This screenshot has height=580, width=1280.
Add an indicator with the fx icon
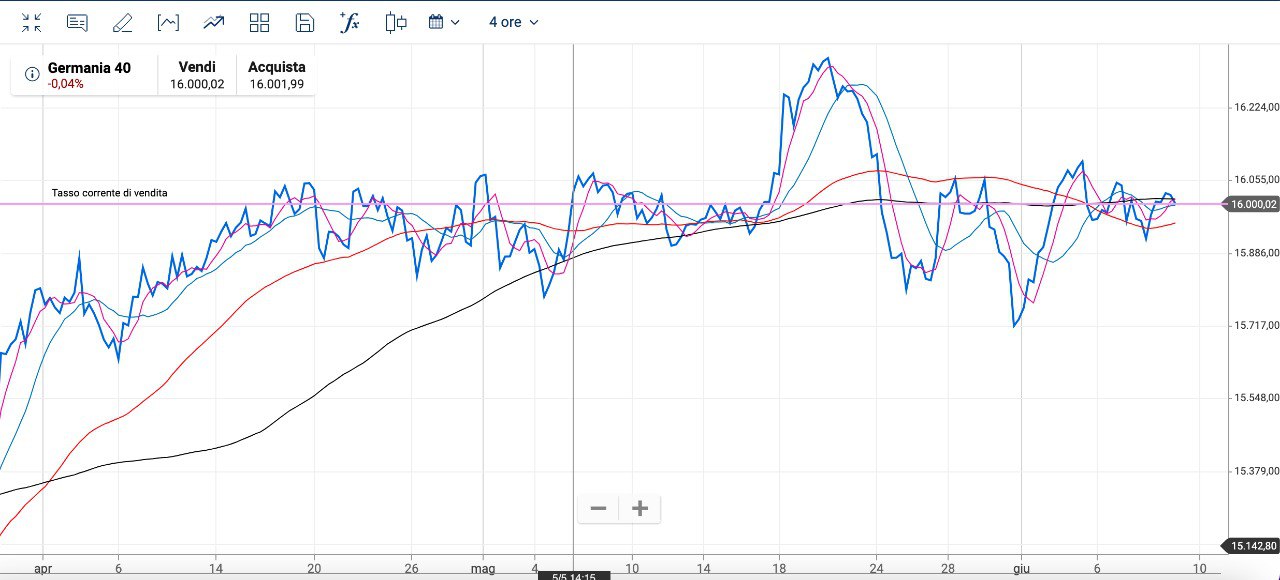point(349,22)
